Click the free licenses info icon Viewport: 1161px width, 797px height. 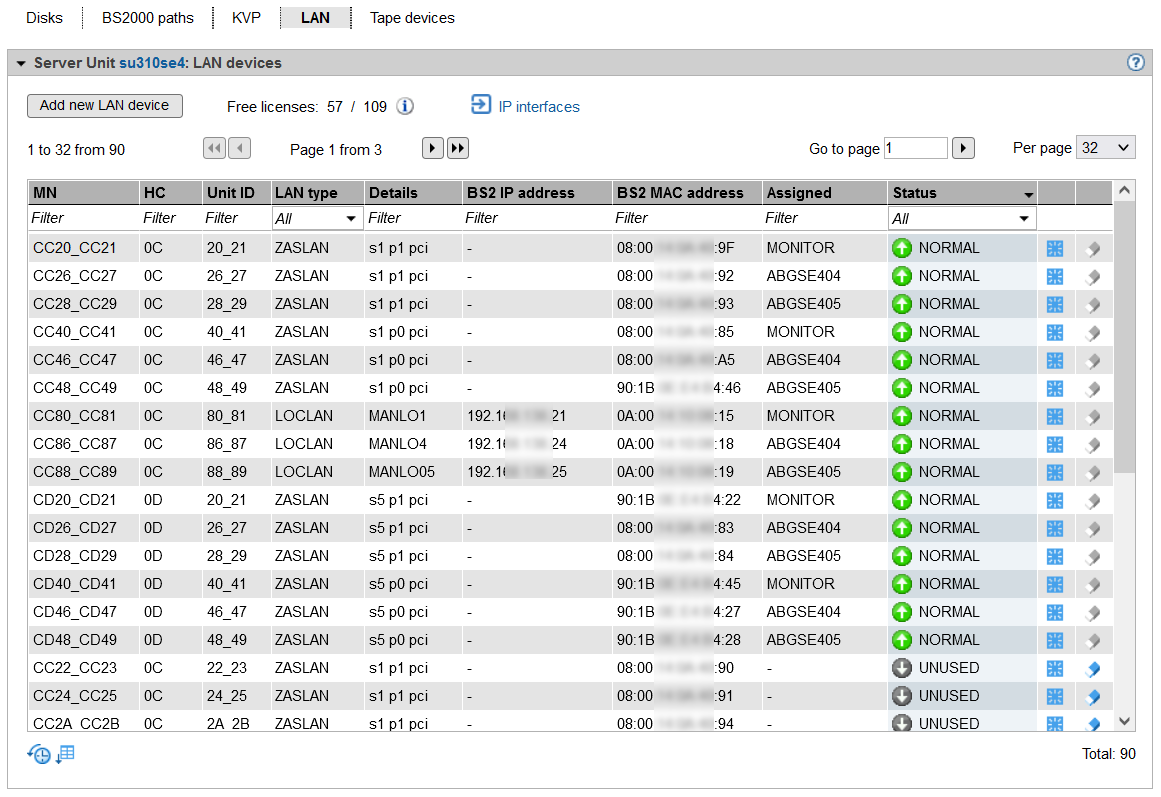pyautogui.click(x=405, y=107)
